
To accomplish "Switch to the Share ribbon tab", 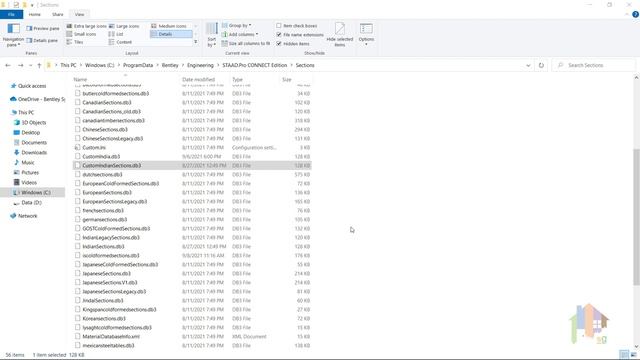I will tap(58, 14).
